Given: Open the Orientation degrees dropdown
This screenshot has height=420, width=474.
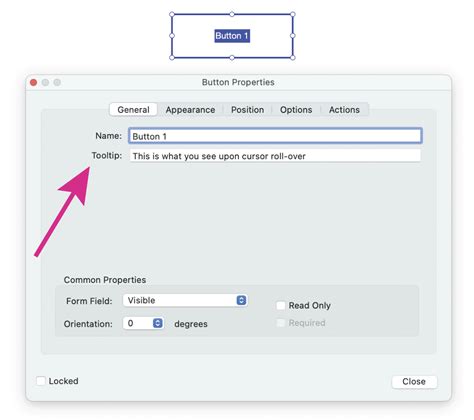Looking at the screenshot, I should 143,323.
